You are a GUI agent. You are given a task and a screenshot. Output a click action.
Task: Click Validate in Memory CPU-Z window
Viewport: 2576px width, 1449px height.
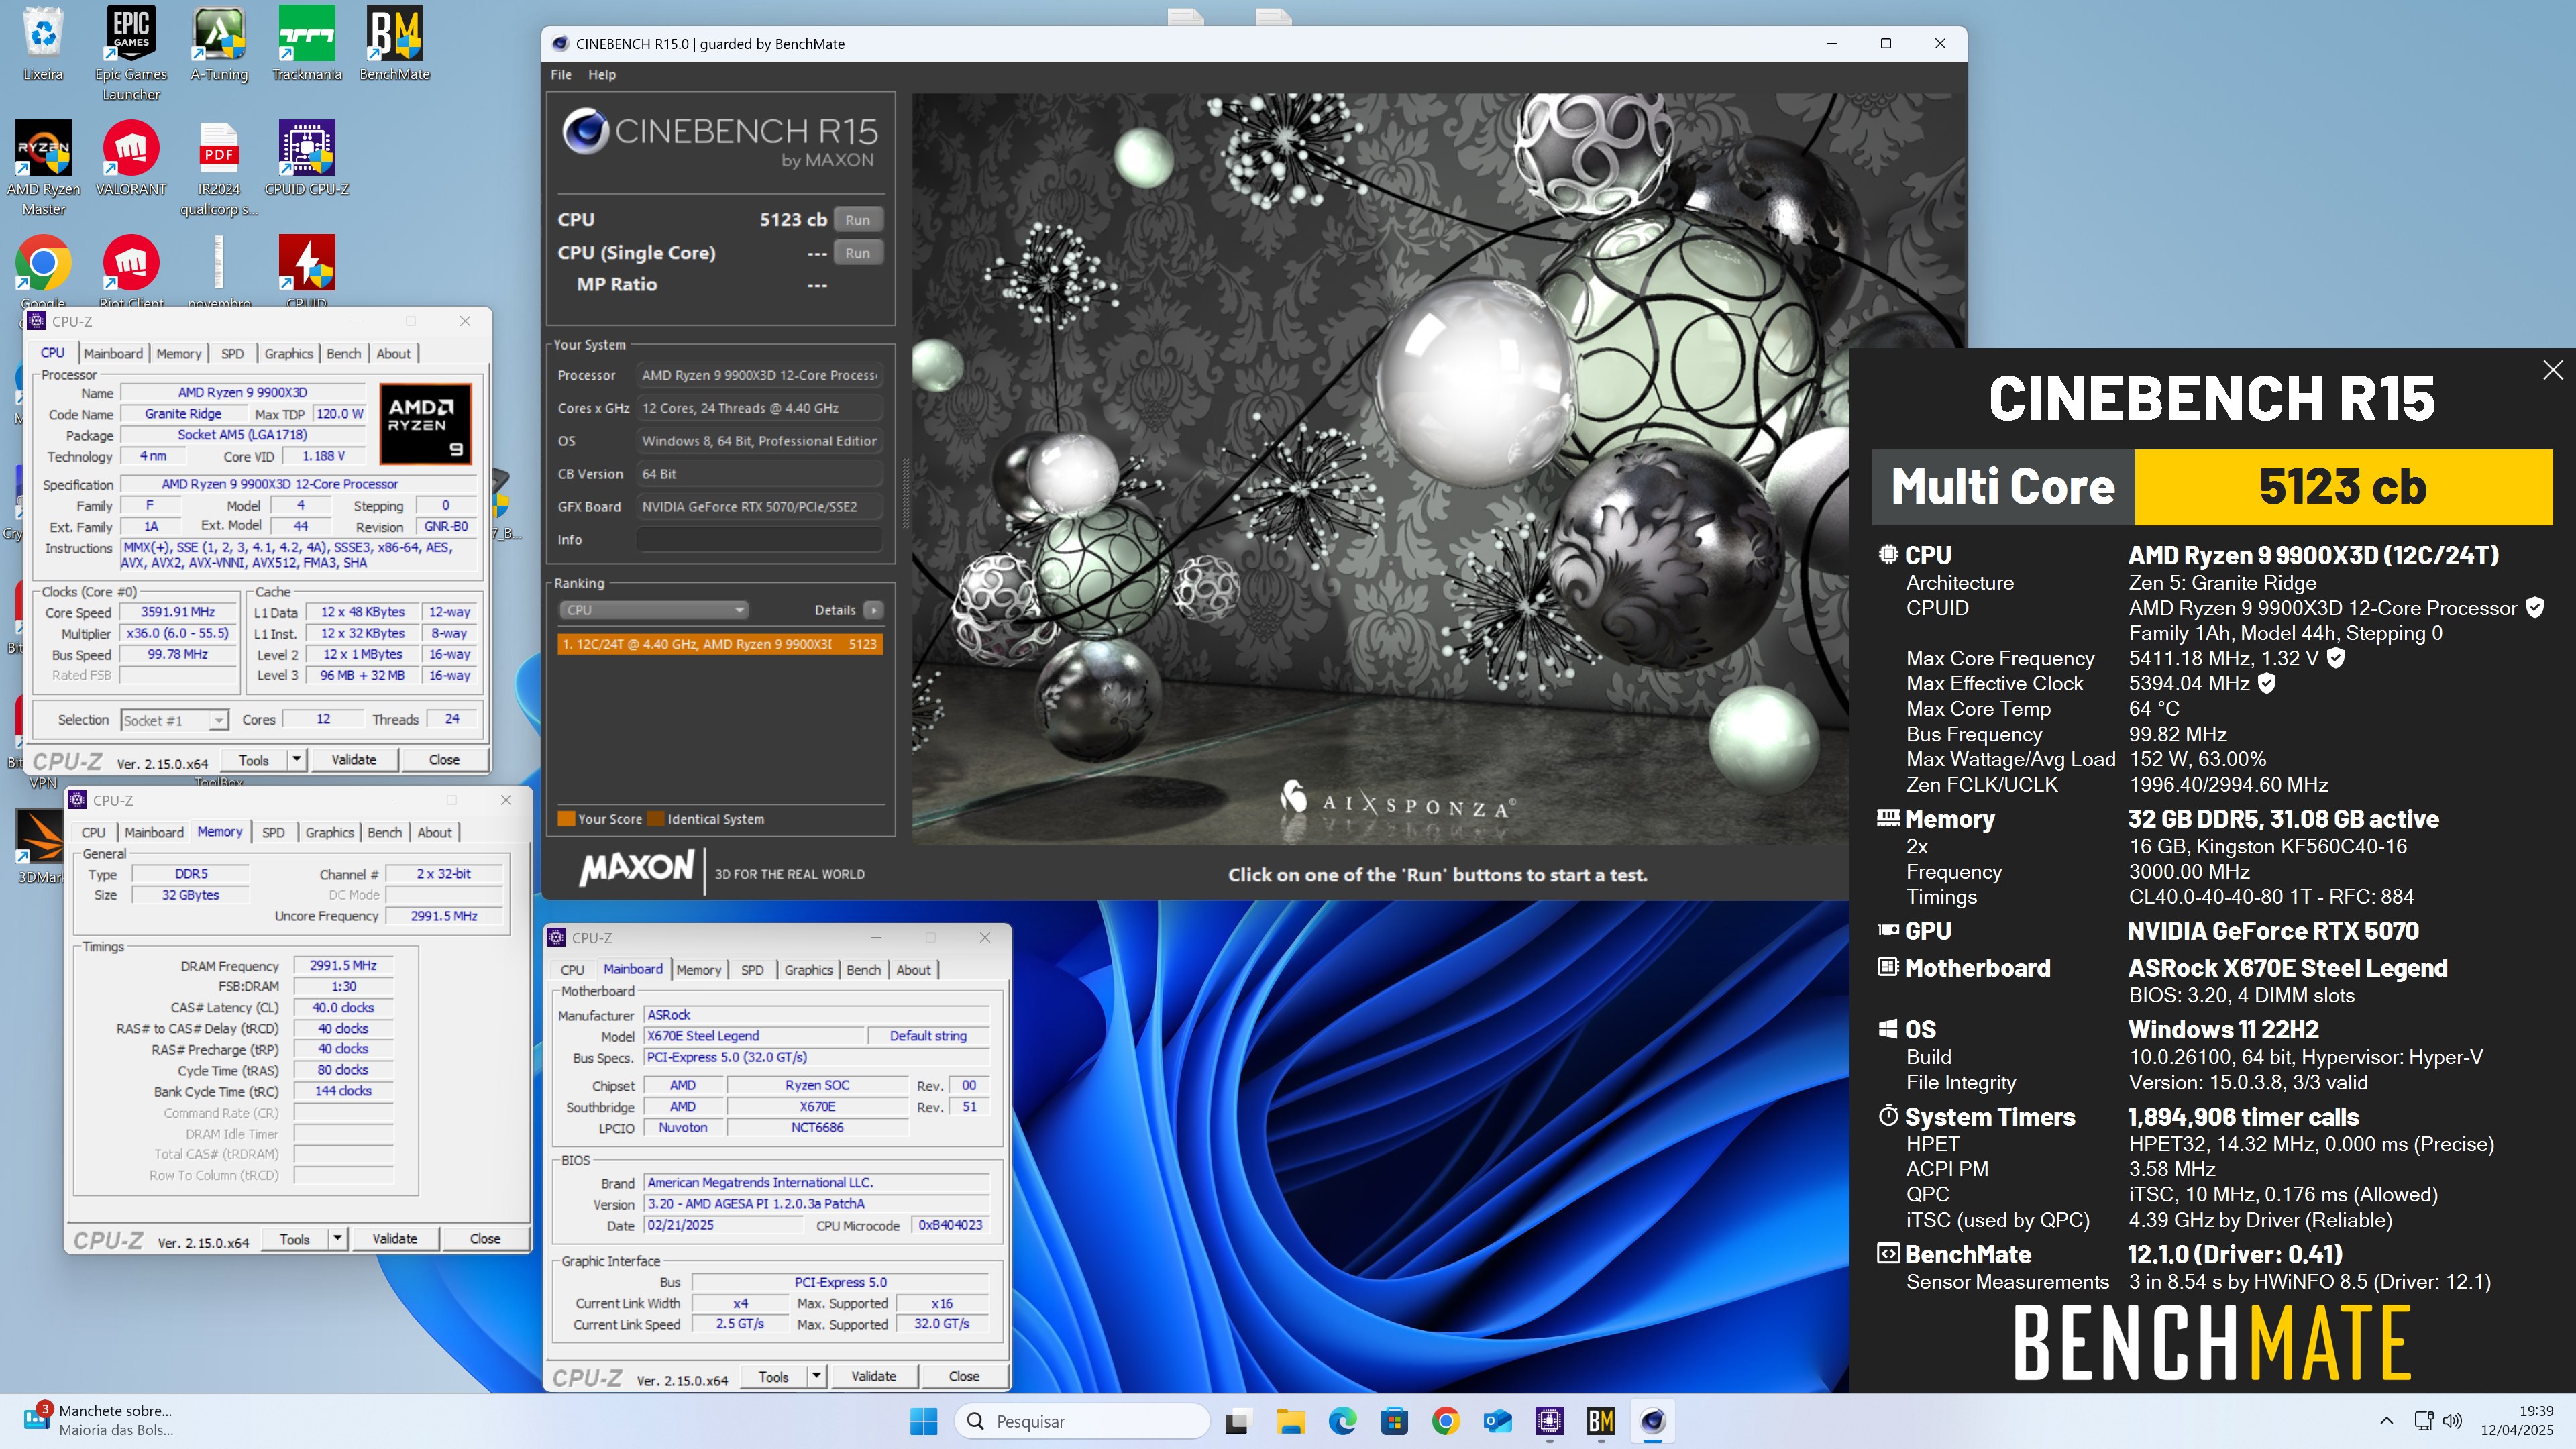[x=395, y=1239]
